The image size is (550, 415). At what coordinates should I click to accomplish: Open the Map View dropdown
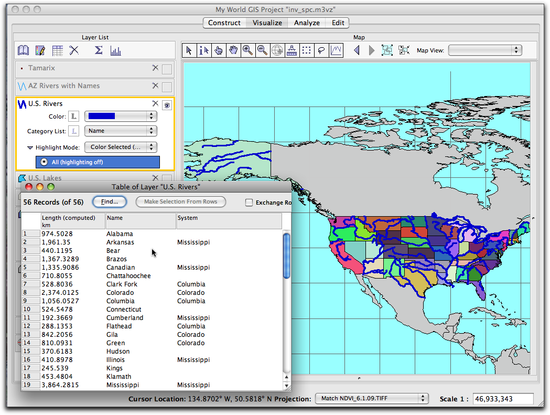point(485,50)
